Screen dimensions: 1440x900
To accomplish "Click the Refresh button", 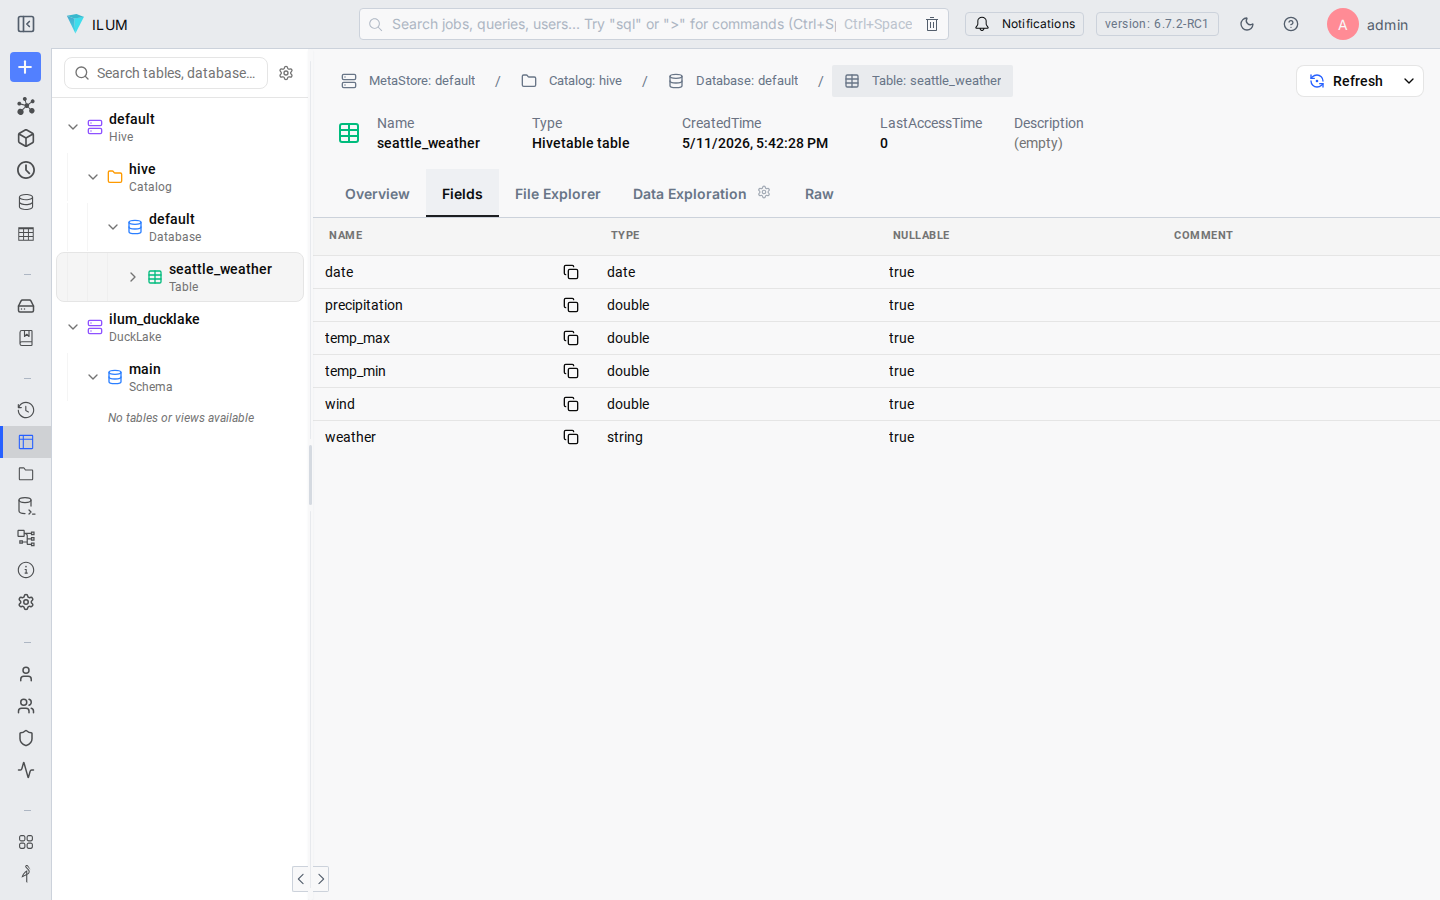I will [x=1347, y=81].
